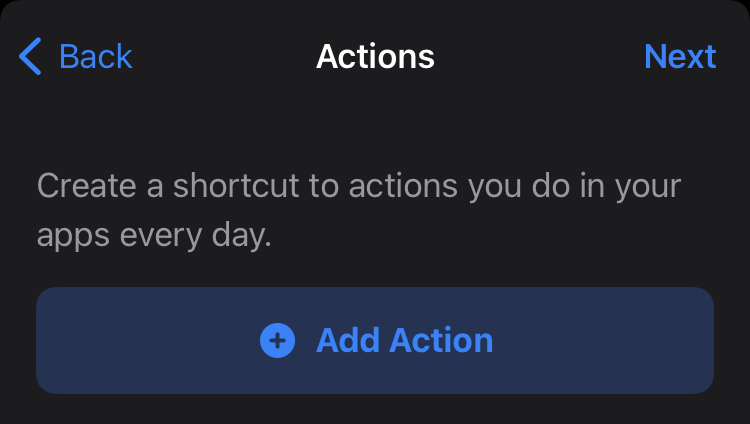Go back using the Back label
750x424 pixels.
coord(96,56)
